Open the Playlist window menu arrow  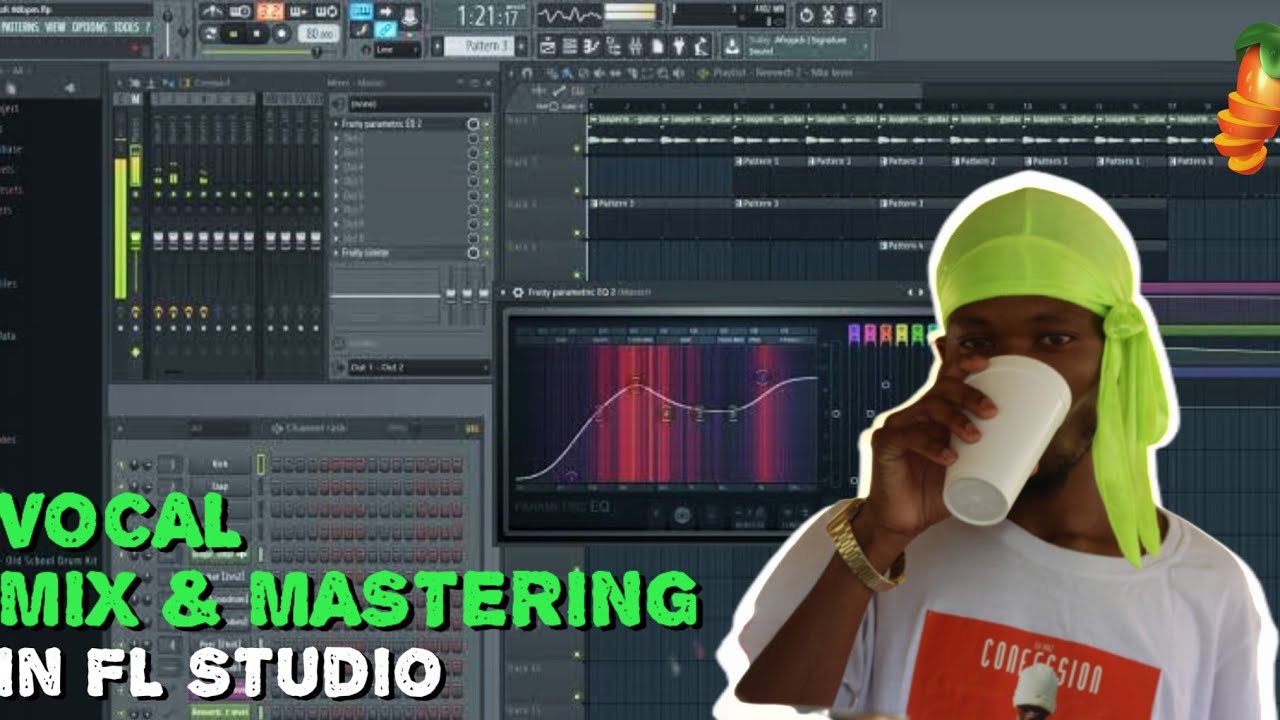[x=509, y=73]
